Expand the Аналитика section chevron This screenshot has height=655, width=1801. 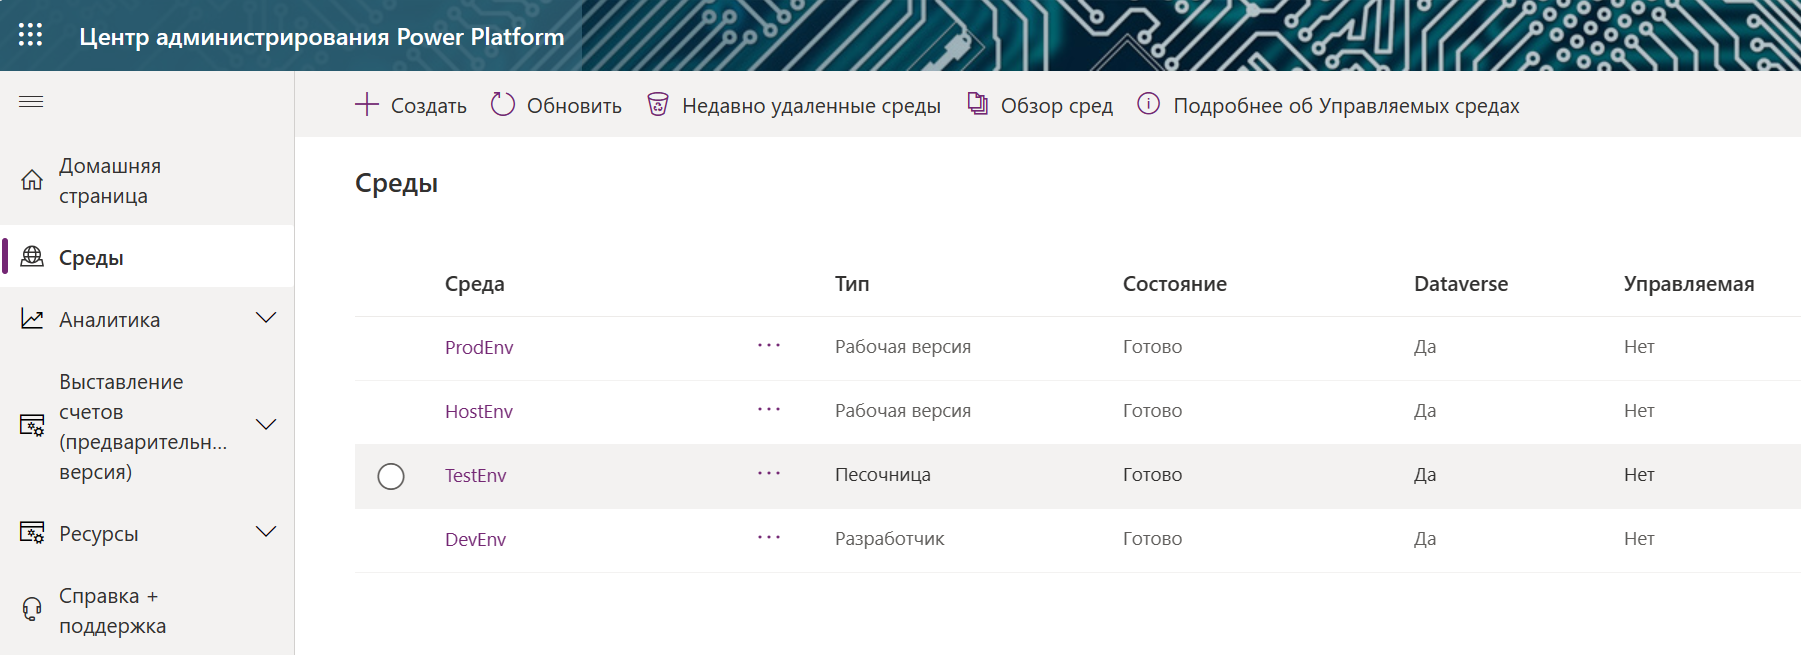pos(266,318)
